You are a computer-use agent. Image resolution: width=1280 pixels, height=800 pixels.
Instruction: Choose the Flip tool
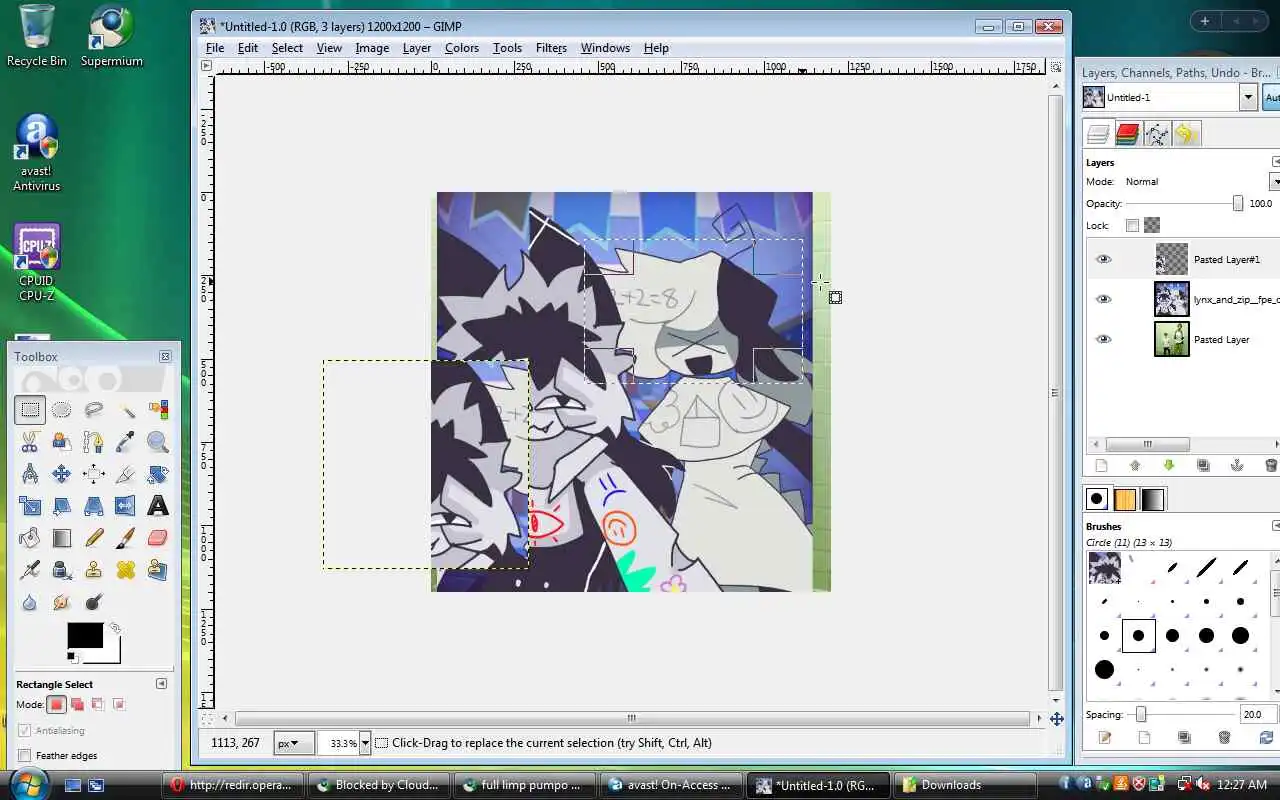(126, 505)
